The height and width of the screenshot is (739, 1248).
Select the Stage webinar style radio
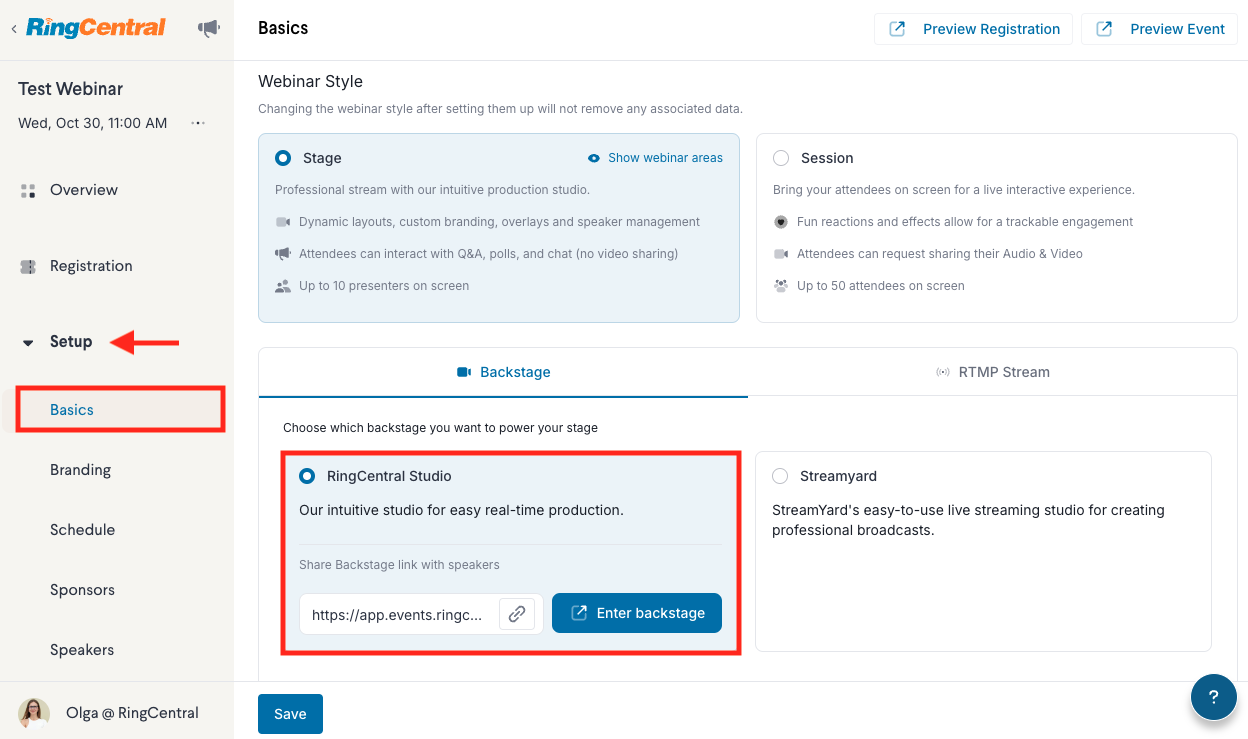283,158
